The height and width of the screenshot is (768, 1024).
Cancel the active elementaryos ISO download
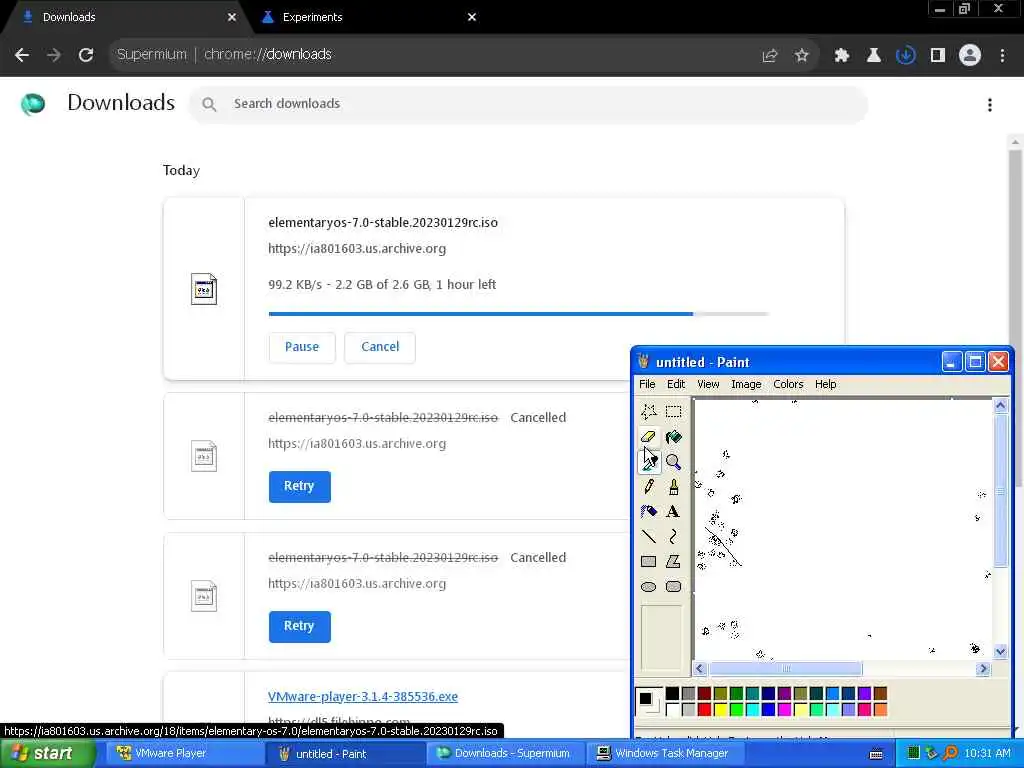tap(380, 347)
